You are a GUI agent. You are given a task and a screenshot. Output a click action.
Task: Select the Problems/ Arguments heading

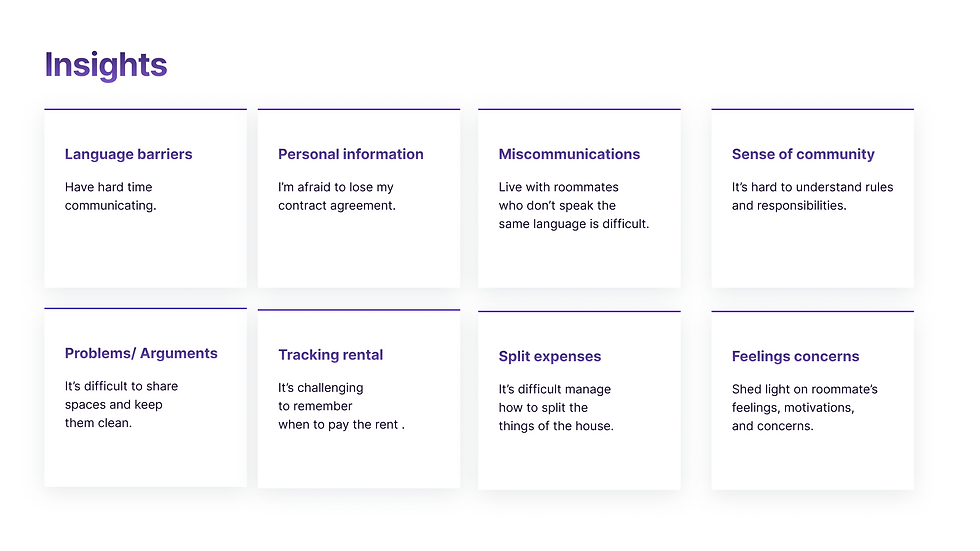pos(141,353)
